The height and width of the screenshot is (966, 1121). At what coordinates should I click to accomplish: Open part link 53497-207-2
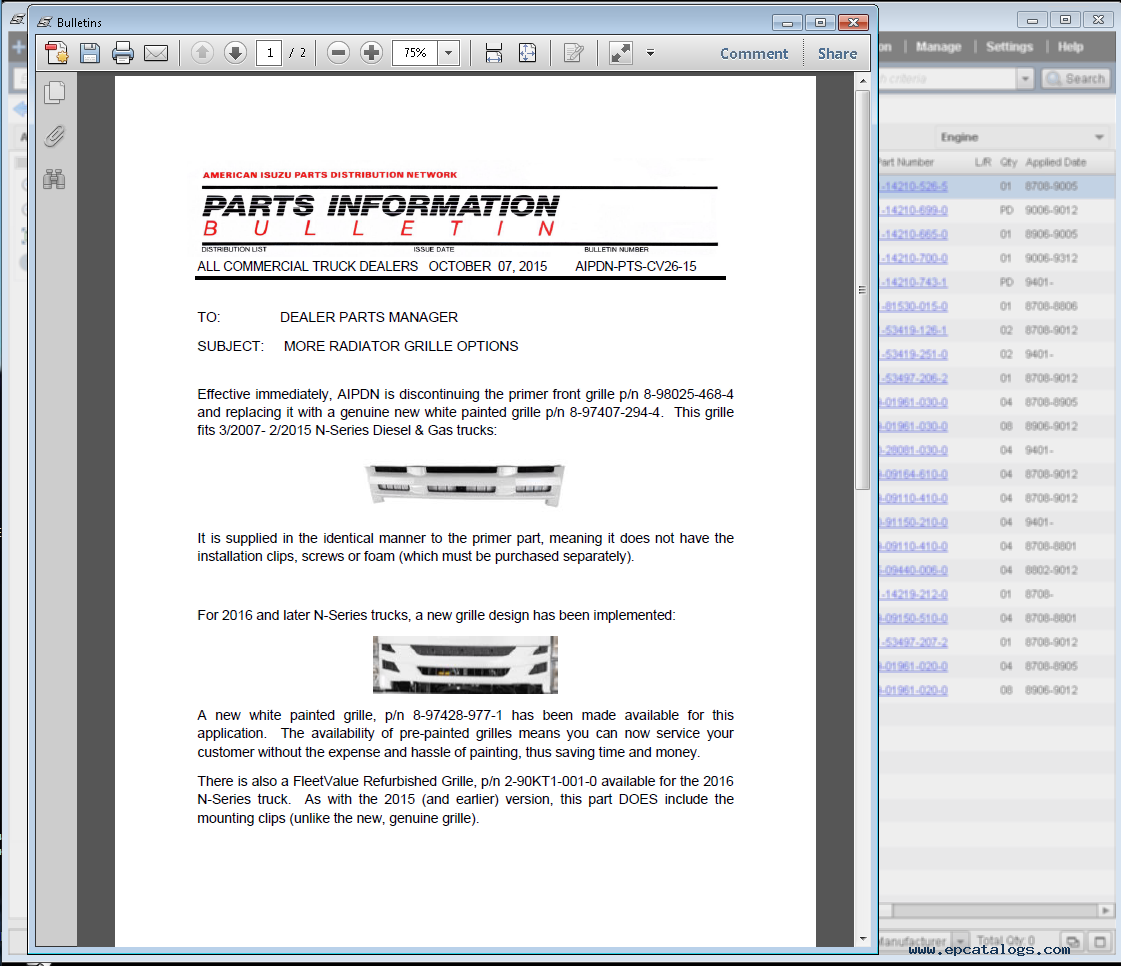pyautogui.click(x=914, y=642)
